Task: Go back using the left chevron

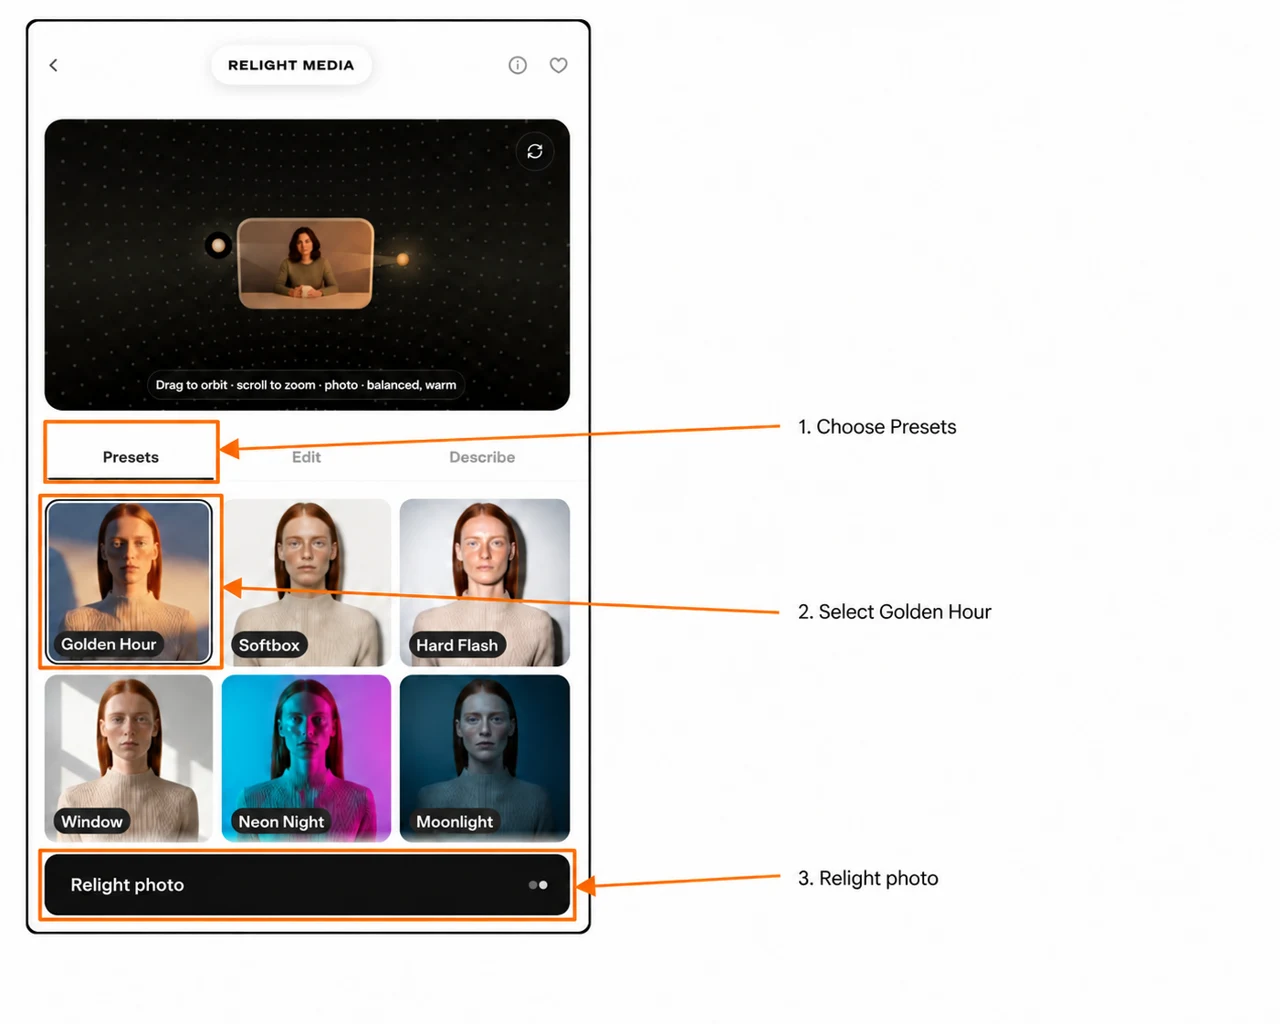Action: (x=54, y=65)
